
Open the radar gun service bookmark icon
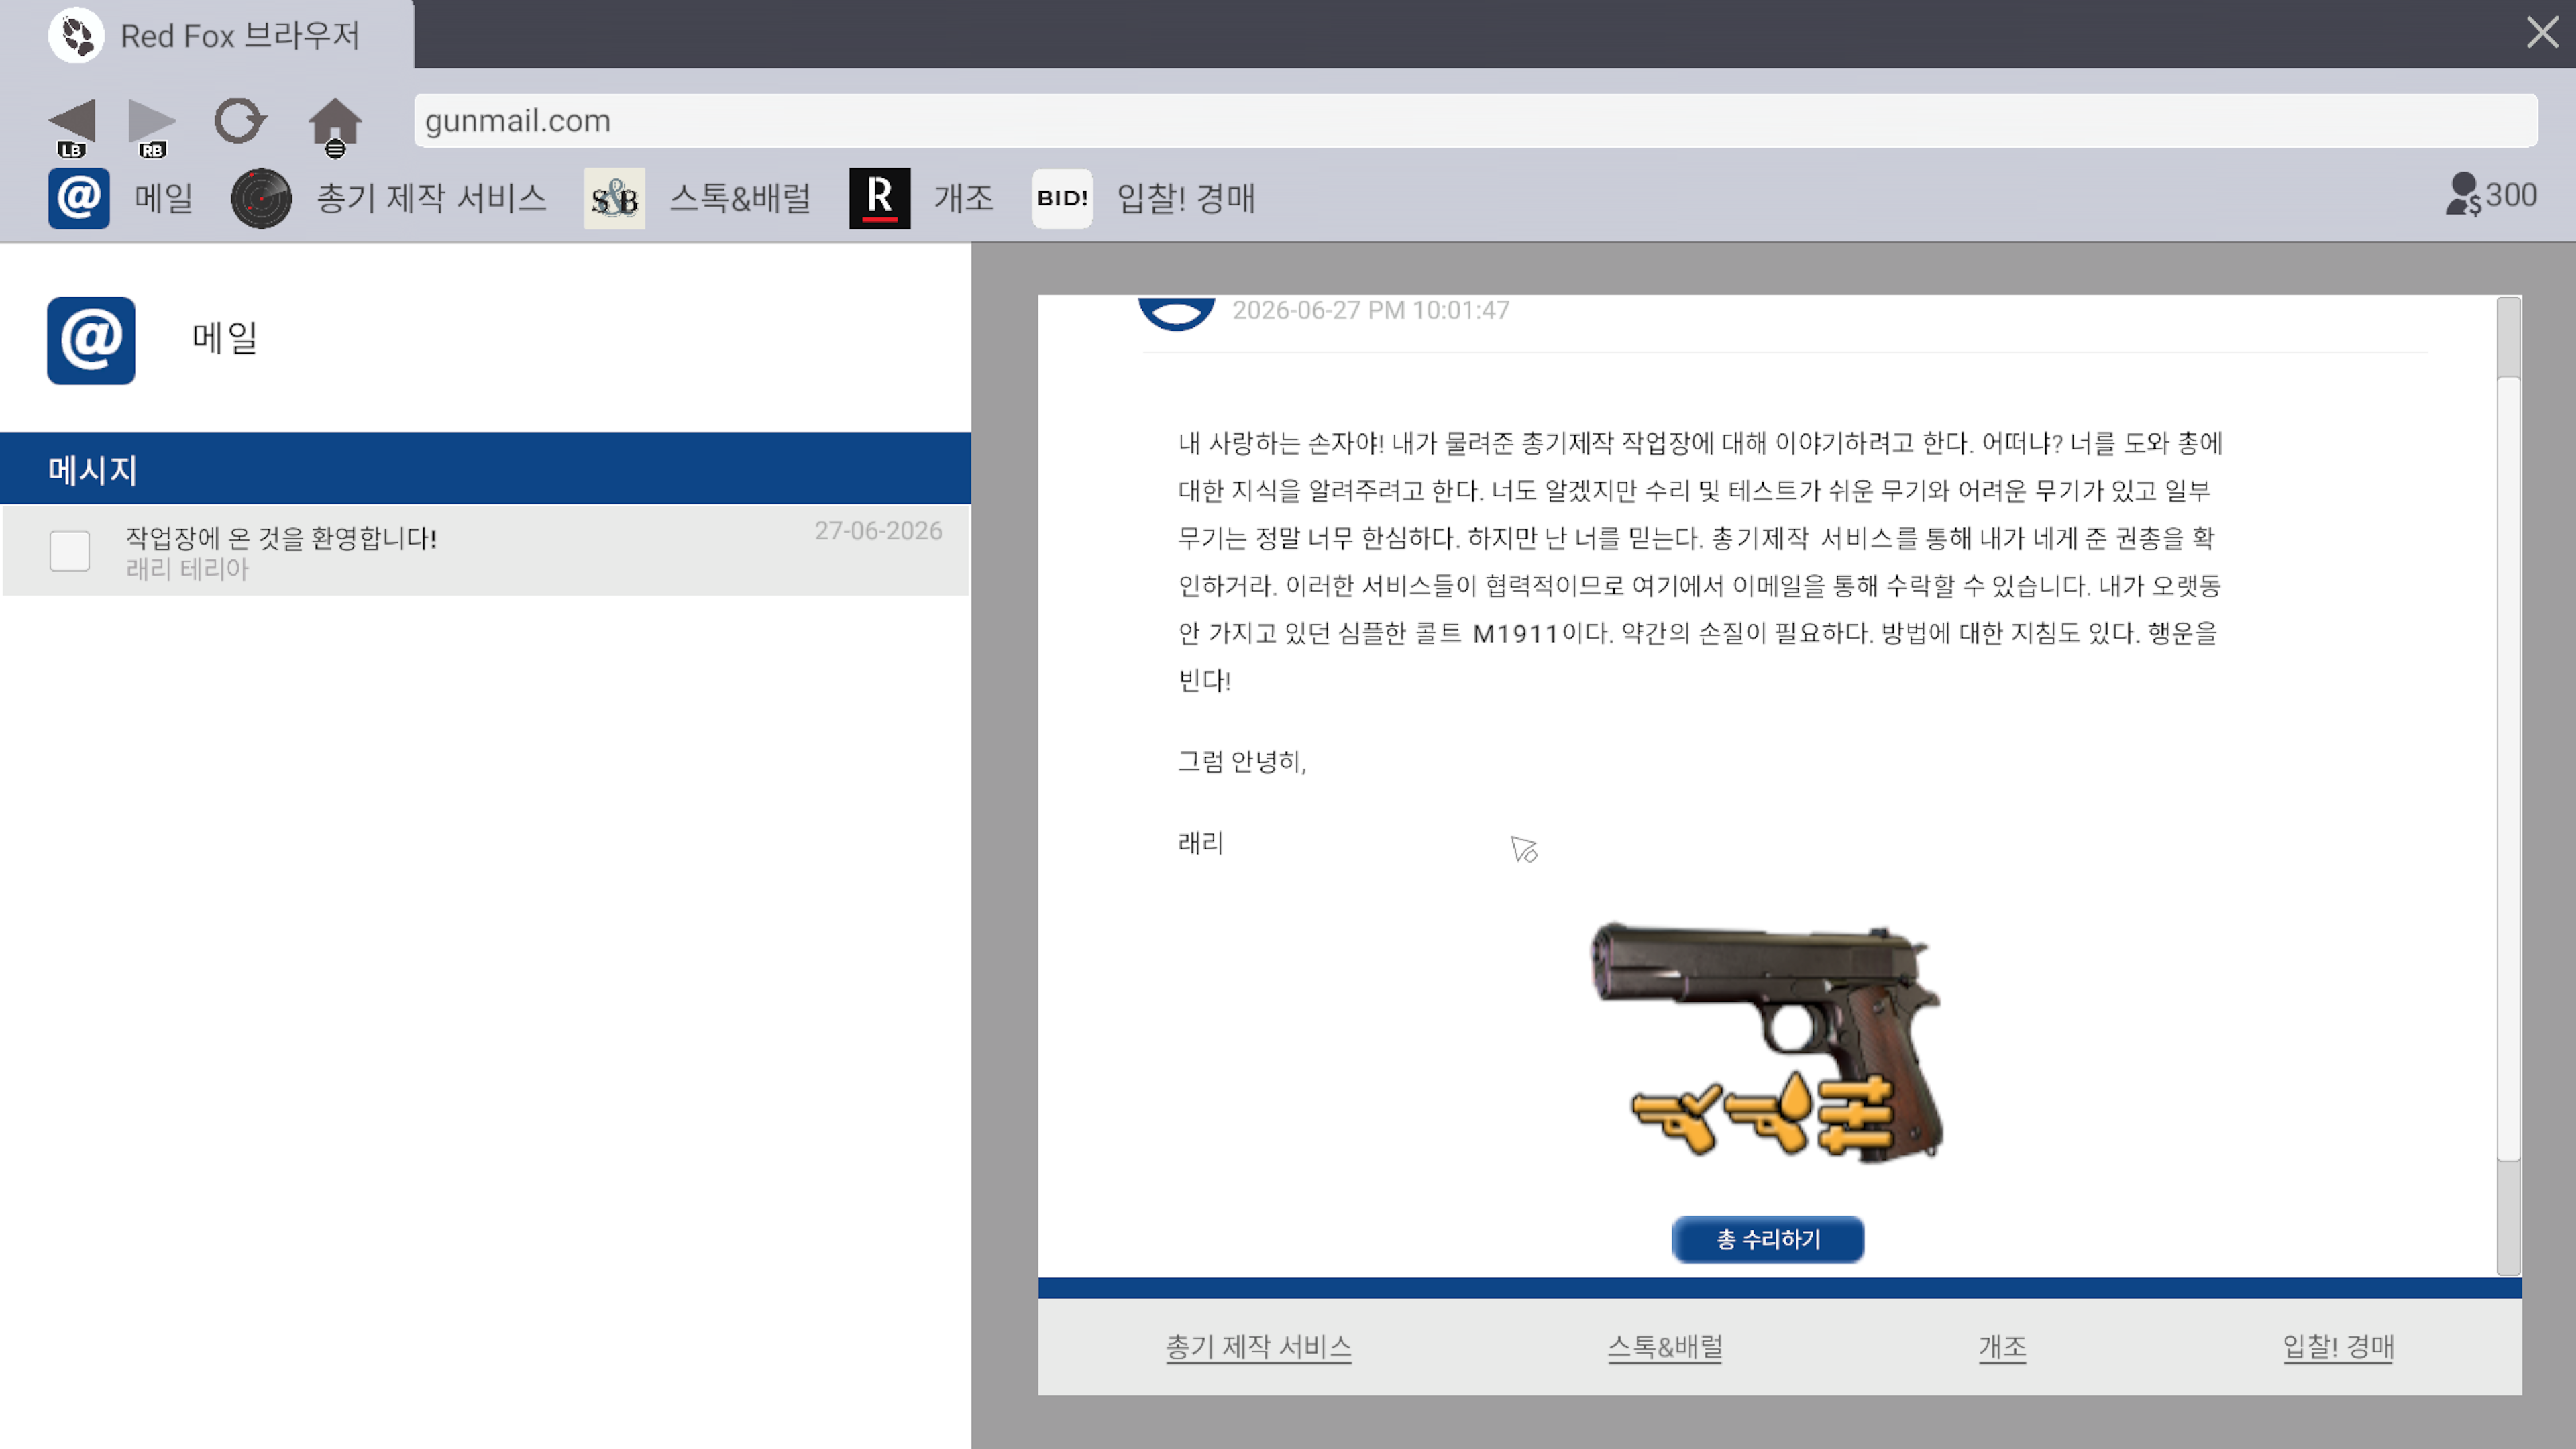261,198
